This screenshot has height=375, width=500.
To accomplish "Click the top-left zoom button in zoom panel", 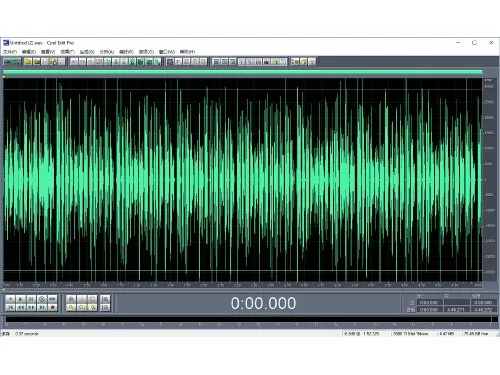I will point(71,299).
